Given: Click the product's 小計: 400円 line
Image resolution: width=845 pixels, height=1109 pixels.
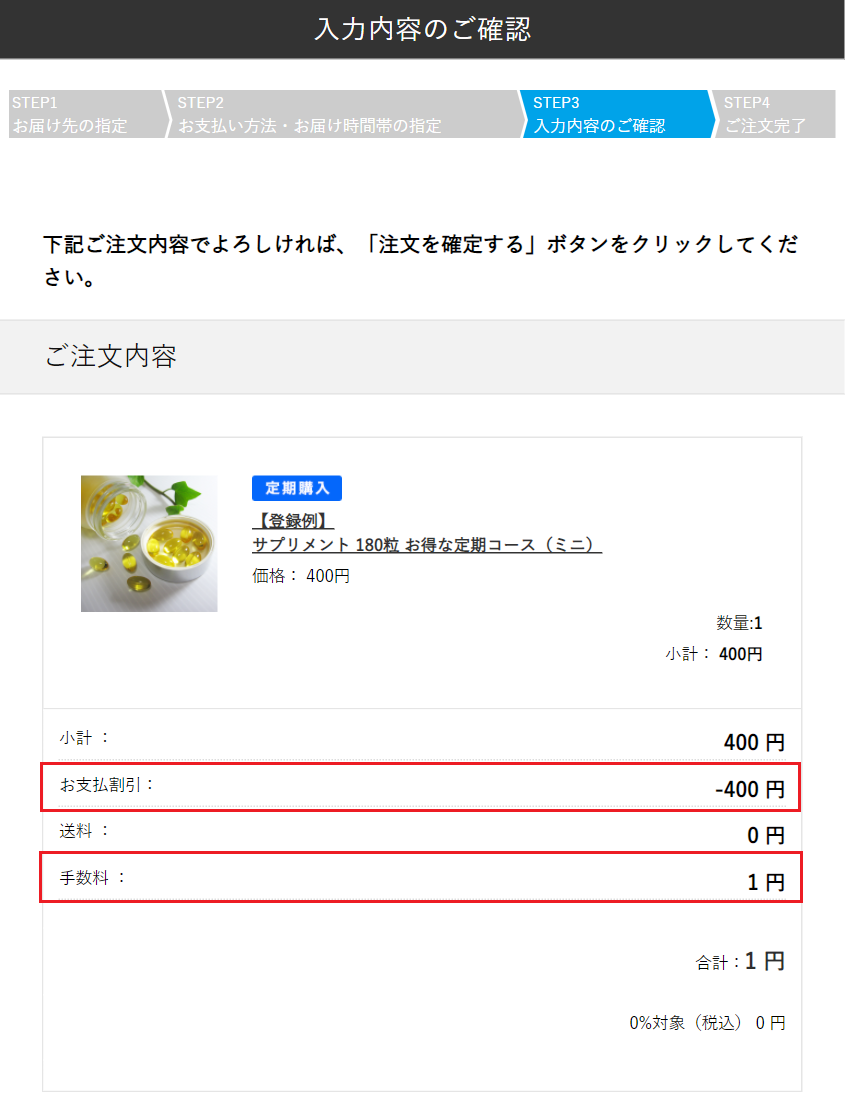Looking at the screenshot, I should (714, 654).
